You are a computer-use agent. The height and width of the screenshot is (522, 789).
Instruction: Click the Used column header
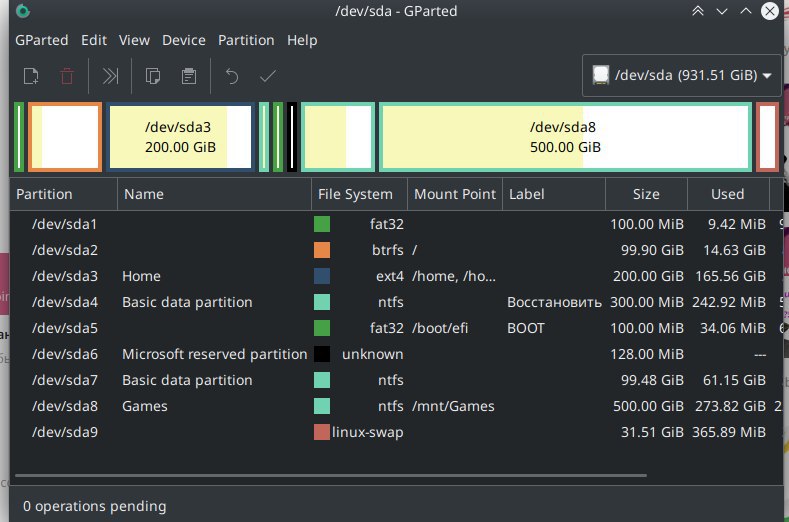pos(728,194)
